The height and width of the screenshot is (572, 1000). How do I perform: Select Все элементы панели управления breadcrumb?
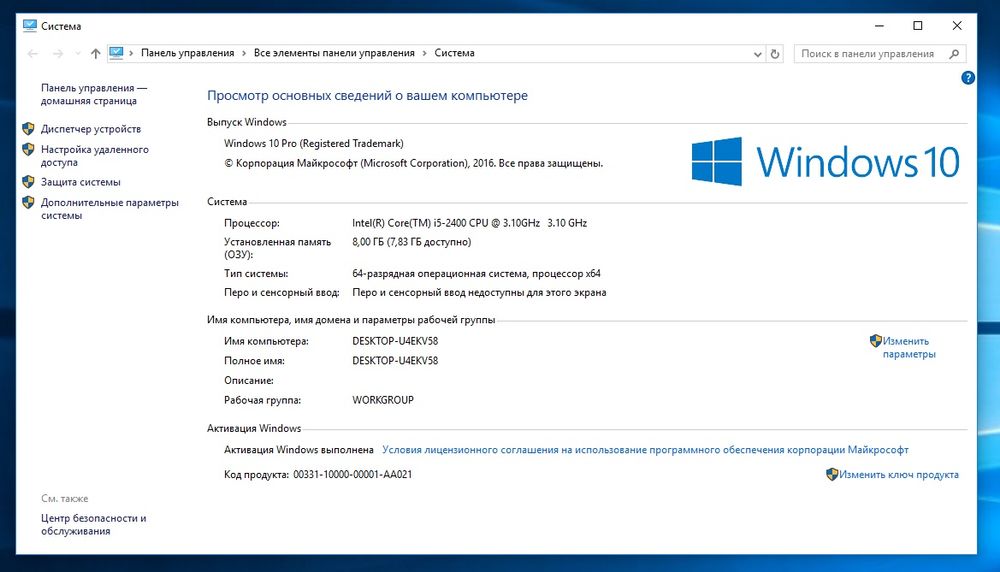334,53
